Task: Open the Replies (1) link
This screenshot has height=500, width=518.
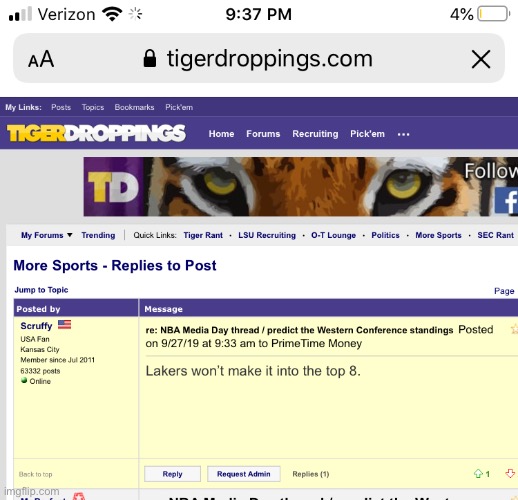Action: [311, 474]
